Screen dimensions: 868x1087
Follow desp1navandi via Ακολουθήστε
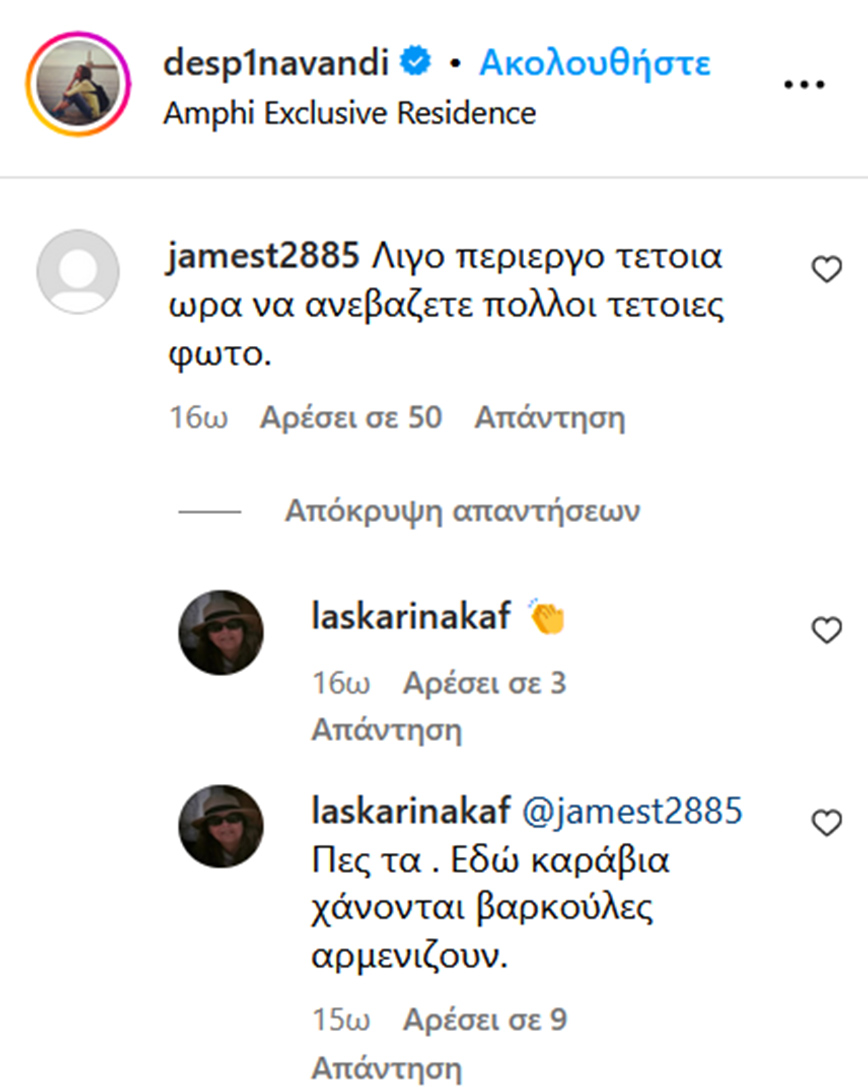point(595,63)
